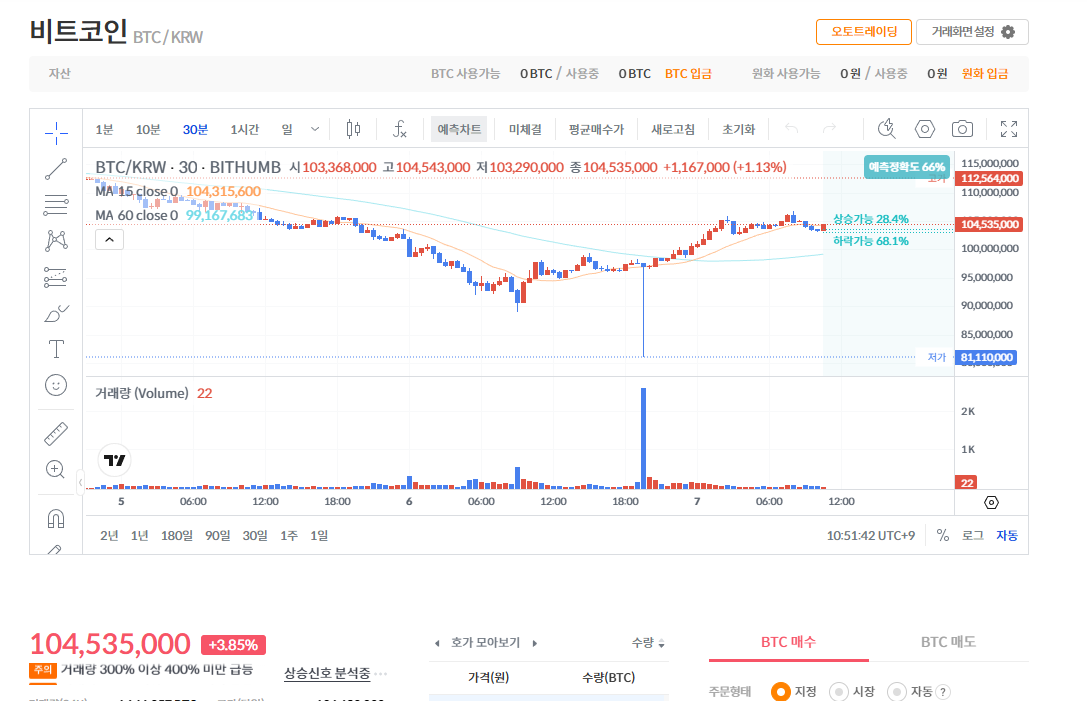Select the horizontal lines tool

click(x=56, y=205)
